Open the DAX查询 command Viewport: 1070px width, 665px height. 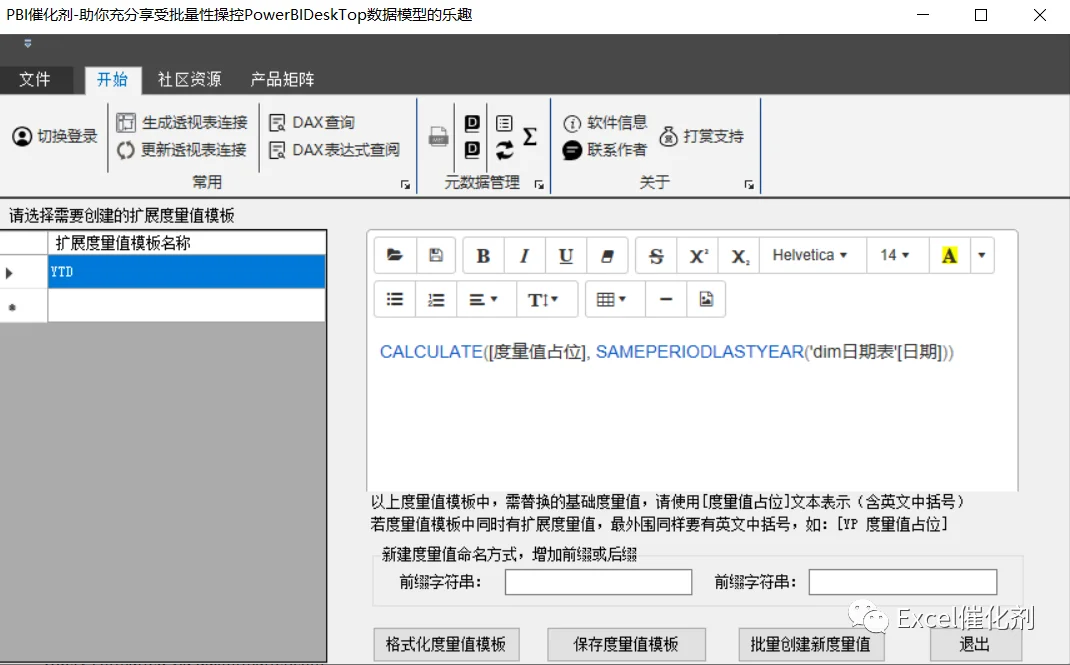coord(313,123)
